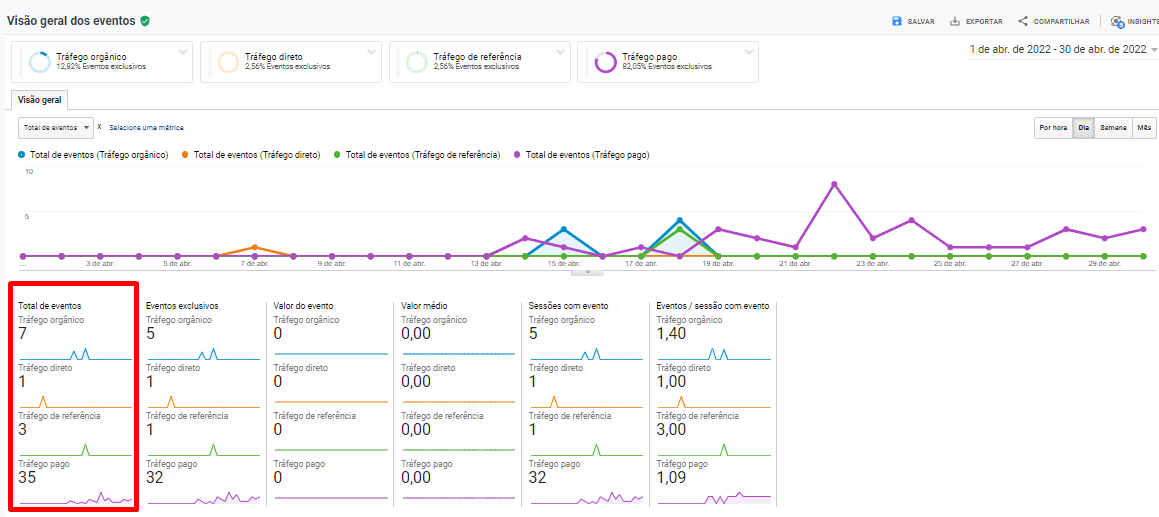Expand the Tráfego direto segment chevron
The width and height of the screenshot is (1159, 517).
pyautogui.click(x=371, y=52)
